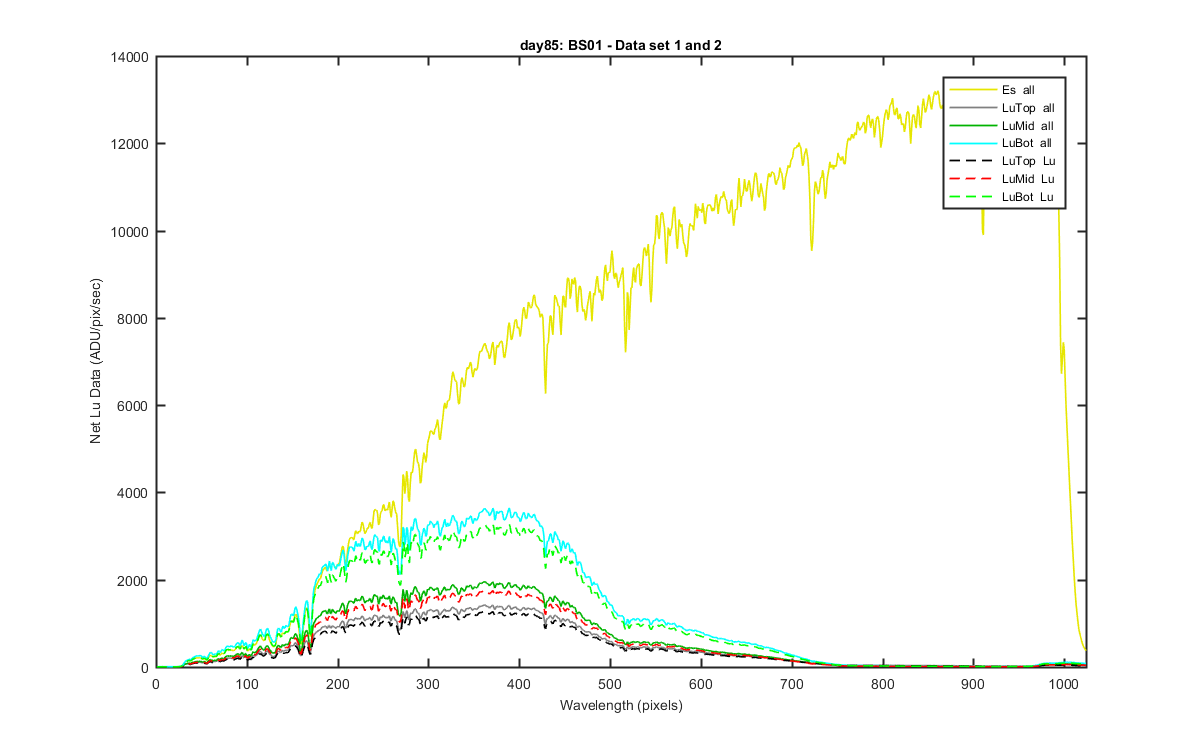Select the 'LuTop all' legend entry
This screenshot has height=750, width=1200.
point(1004,108)
